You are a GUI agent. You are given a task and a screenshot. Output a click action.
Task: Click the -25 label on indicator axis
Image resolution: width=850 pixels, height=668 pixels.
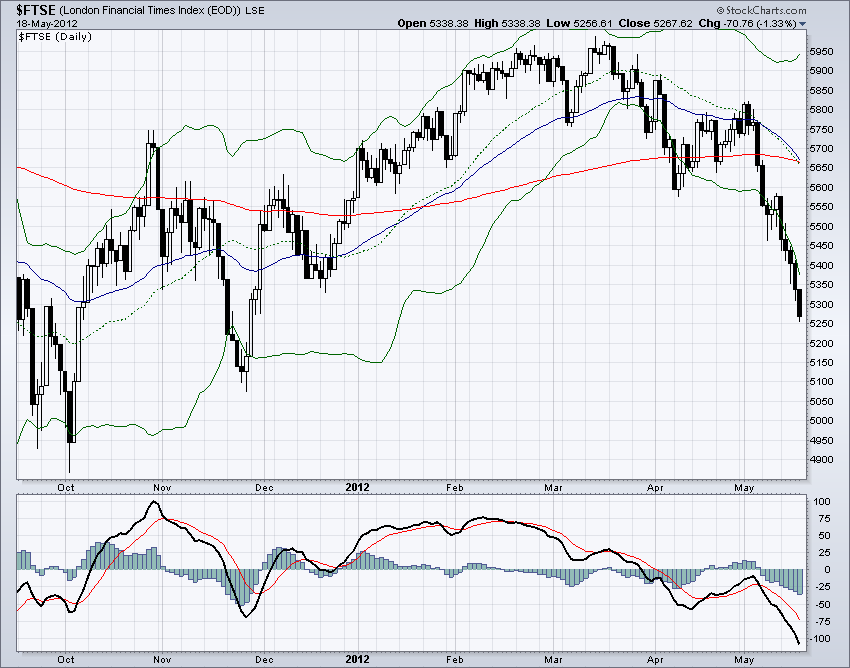click(822, 587)
